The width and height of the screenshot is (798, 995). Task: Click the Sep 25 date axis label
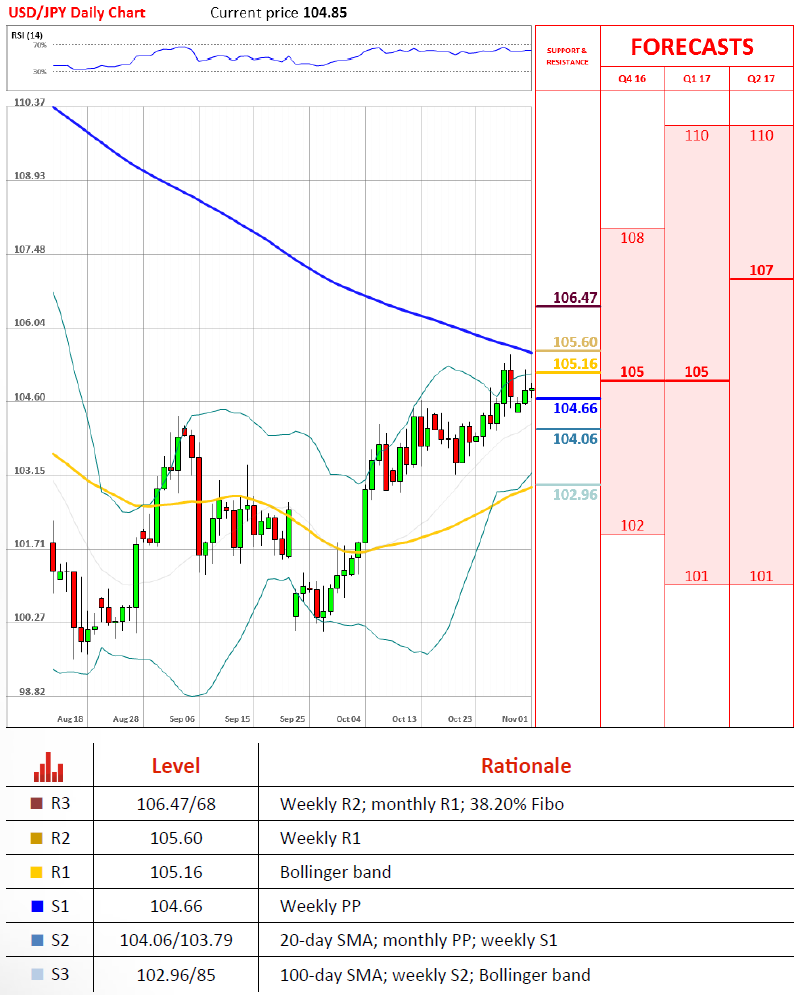(x=292, y=719)
